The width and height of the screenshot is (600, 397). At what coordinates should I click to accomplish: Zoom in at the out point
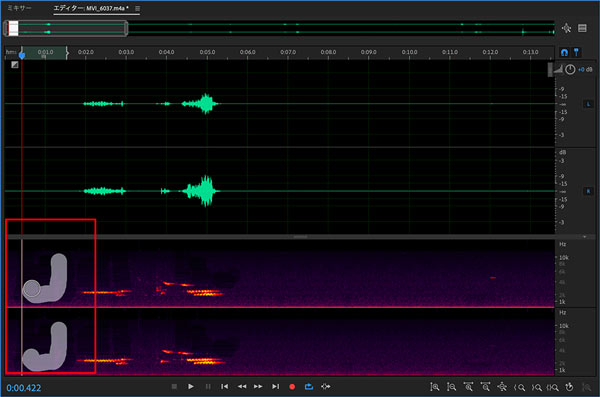(x=536, y=387)
